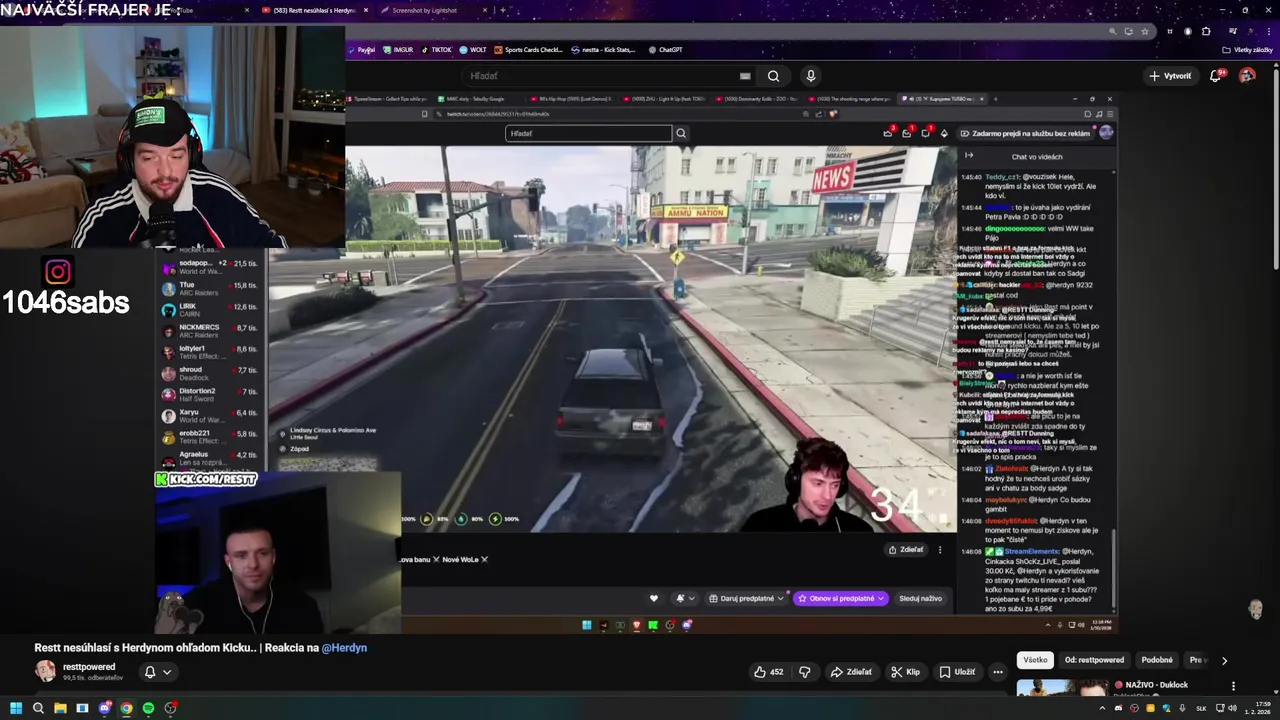The image size is (1280, 720).
Task: Click the YouTube voice search microphone icon
Action: tap(811, 76)
